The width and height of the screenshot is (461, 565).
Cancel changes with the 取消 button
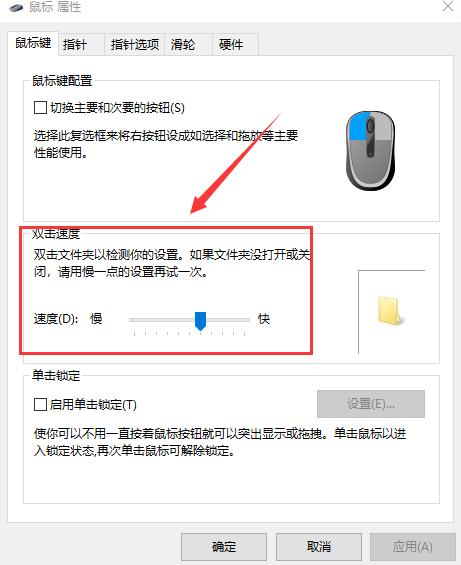point(319,547)
